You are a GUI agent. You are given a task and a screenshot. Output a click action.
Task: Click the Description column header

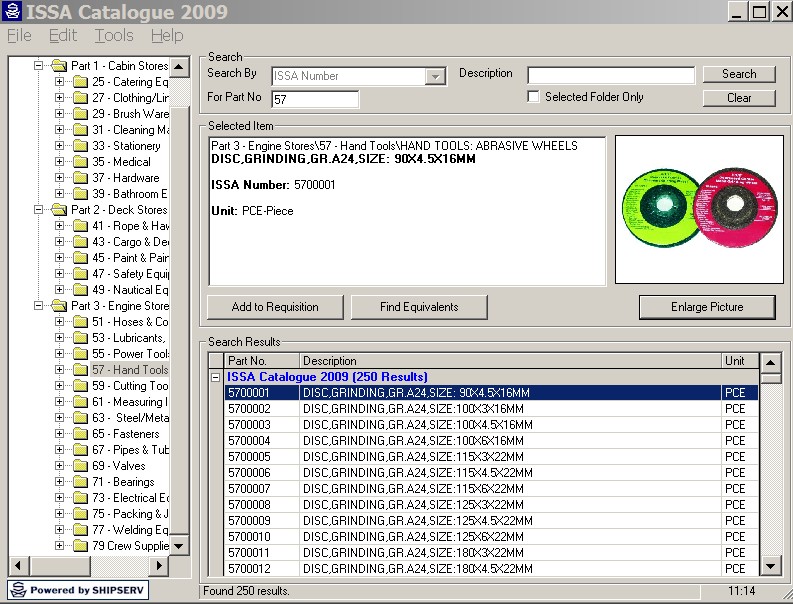coord(510,361)
